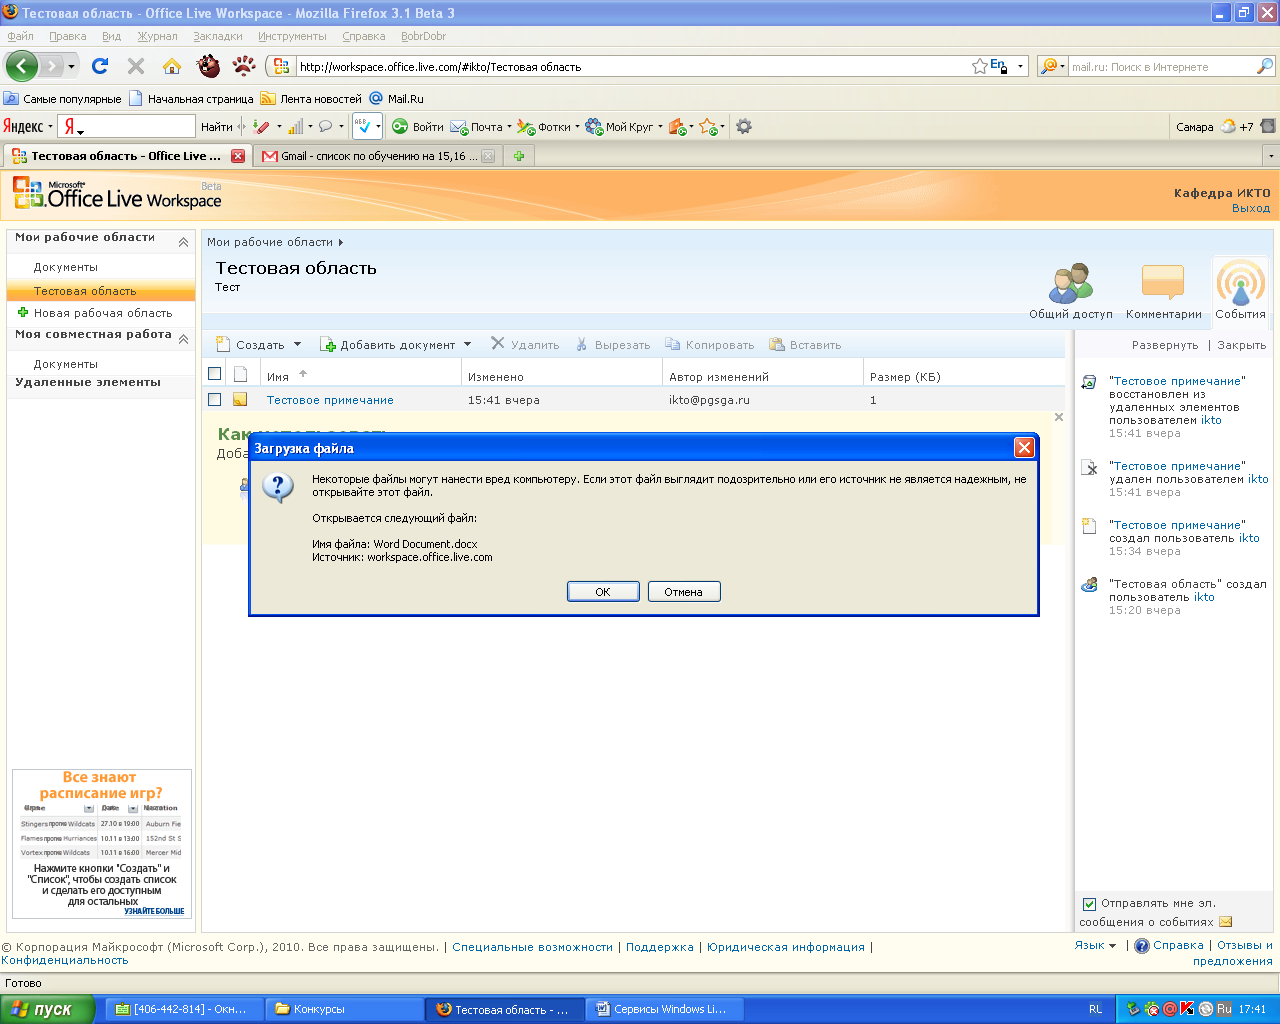Close the Тестовая область browser tab
The height and width of the screenshot is (1024, 1280).
tap(238, 156)
